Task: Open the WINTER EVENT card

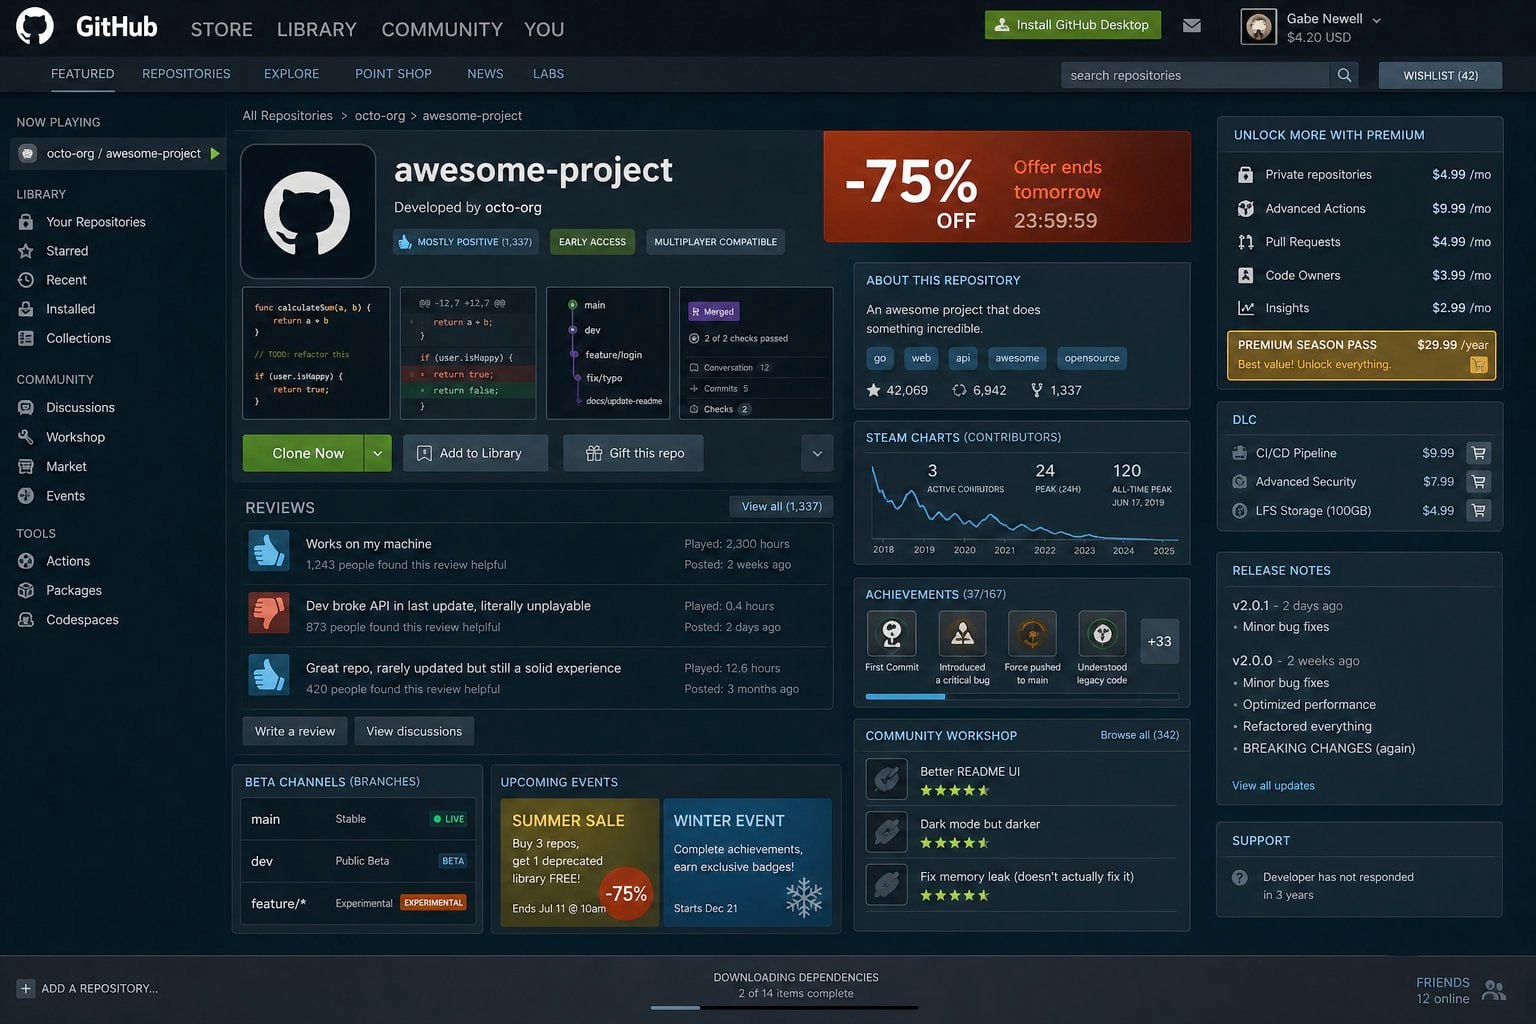Action: coord(748,862)
